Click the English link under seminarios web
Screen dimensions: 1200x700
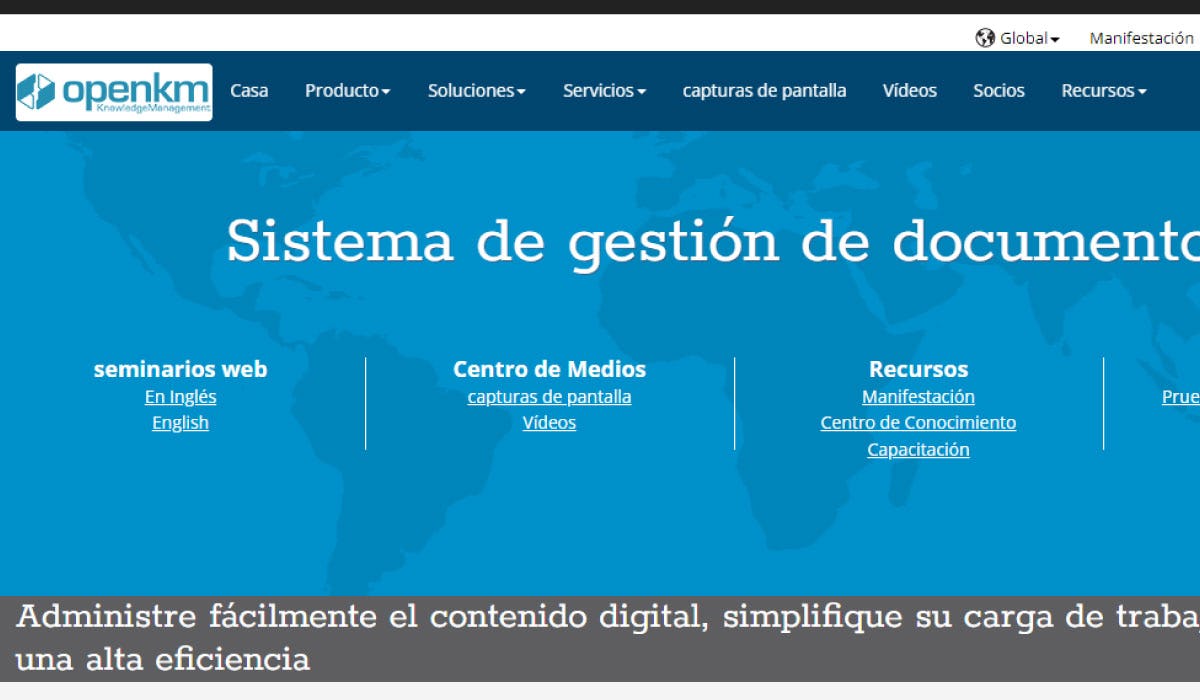pos(180,423)
